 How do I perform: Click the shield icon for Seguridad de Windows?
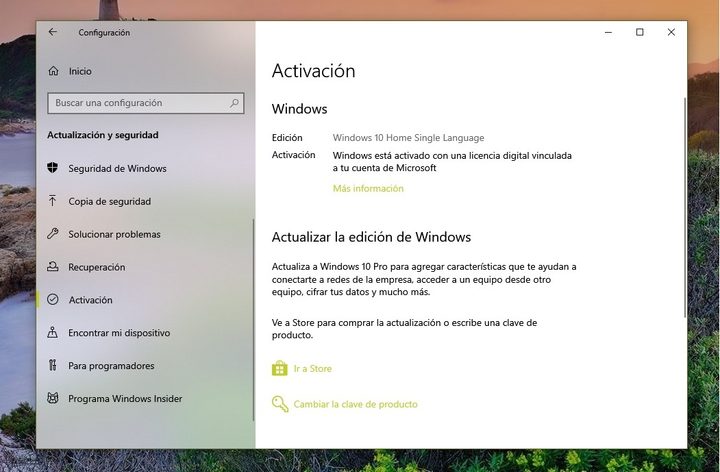pos(53,168)
